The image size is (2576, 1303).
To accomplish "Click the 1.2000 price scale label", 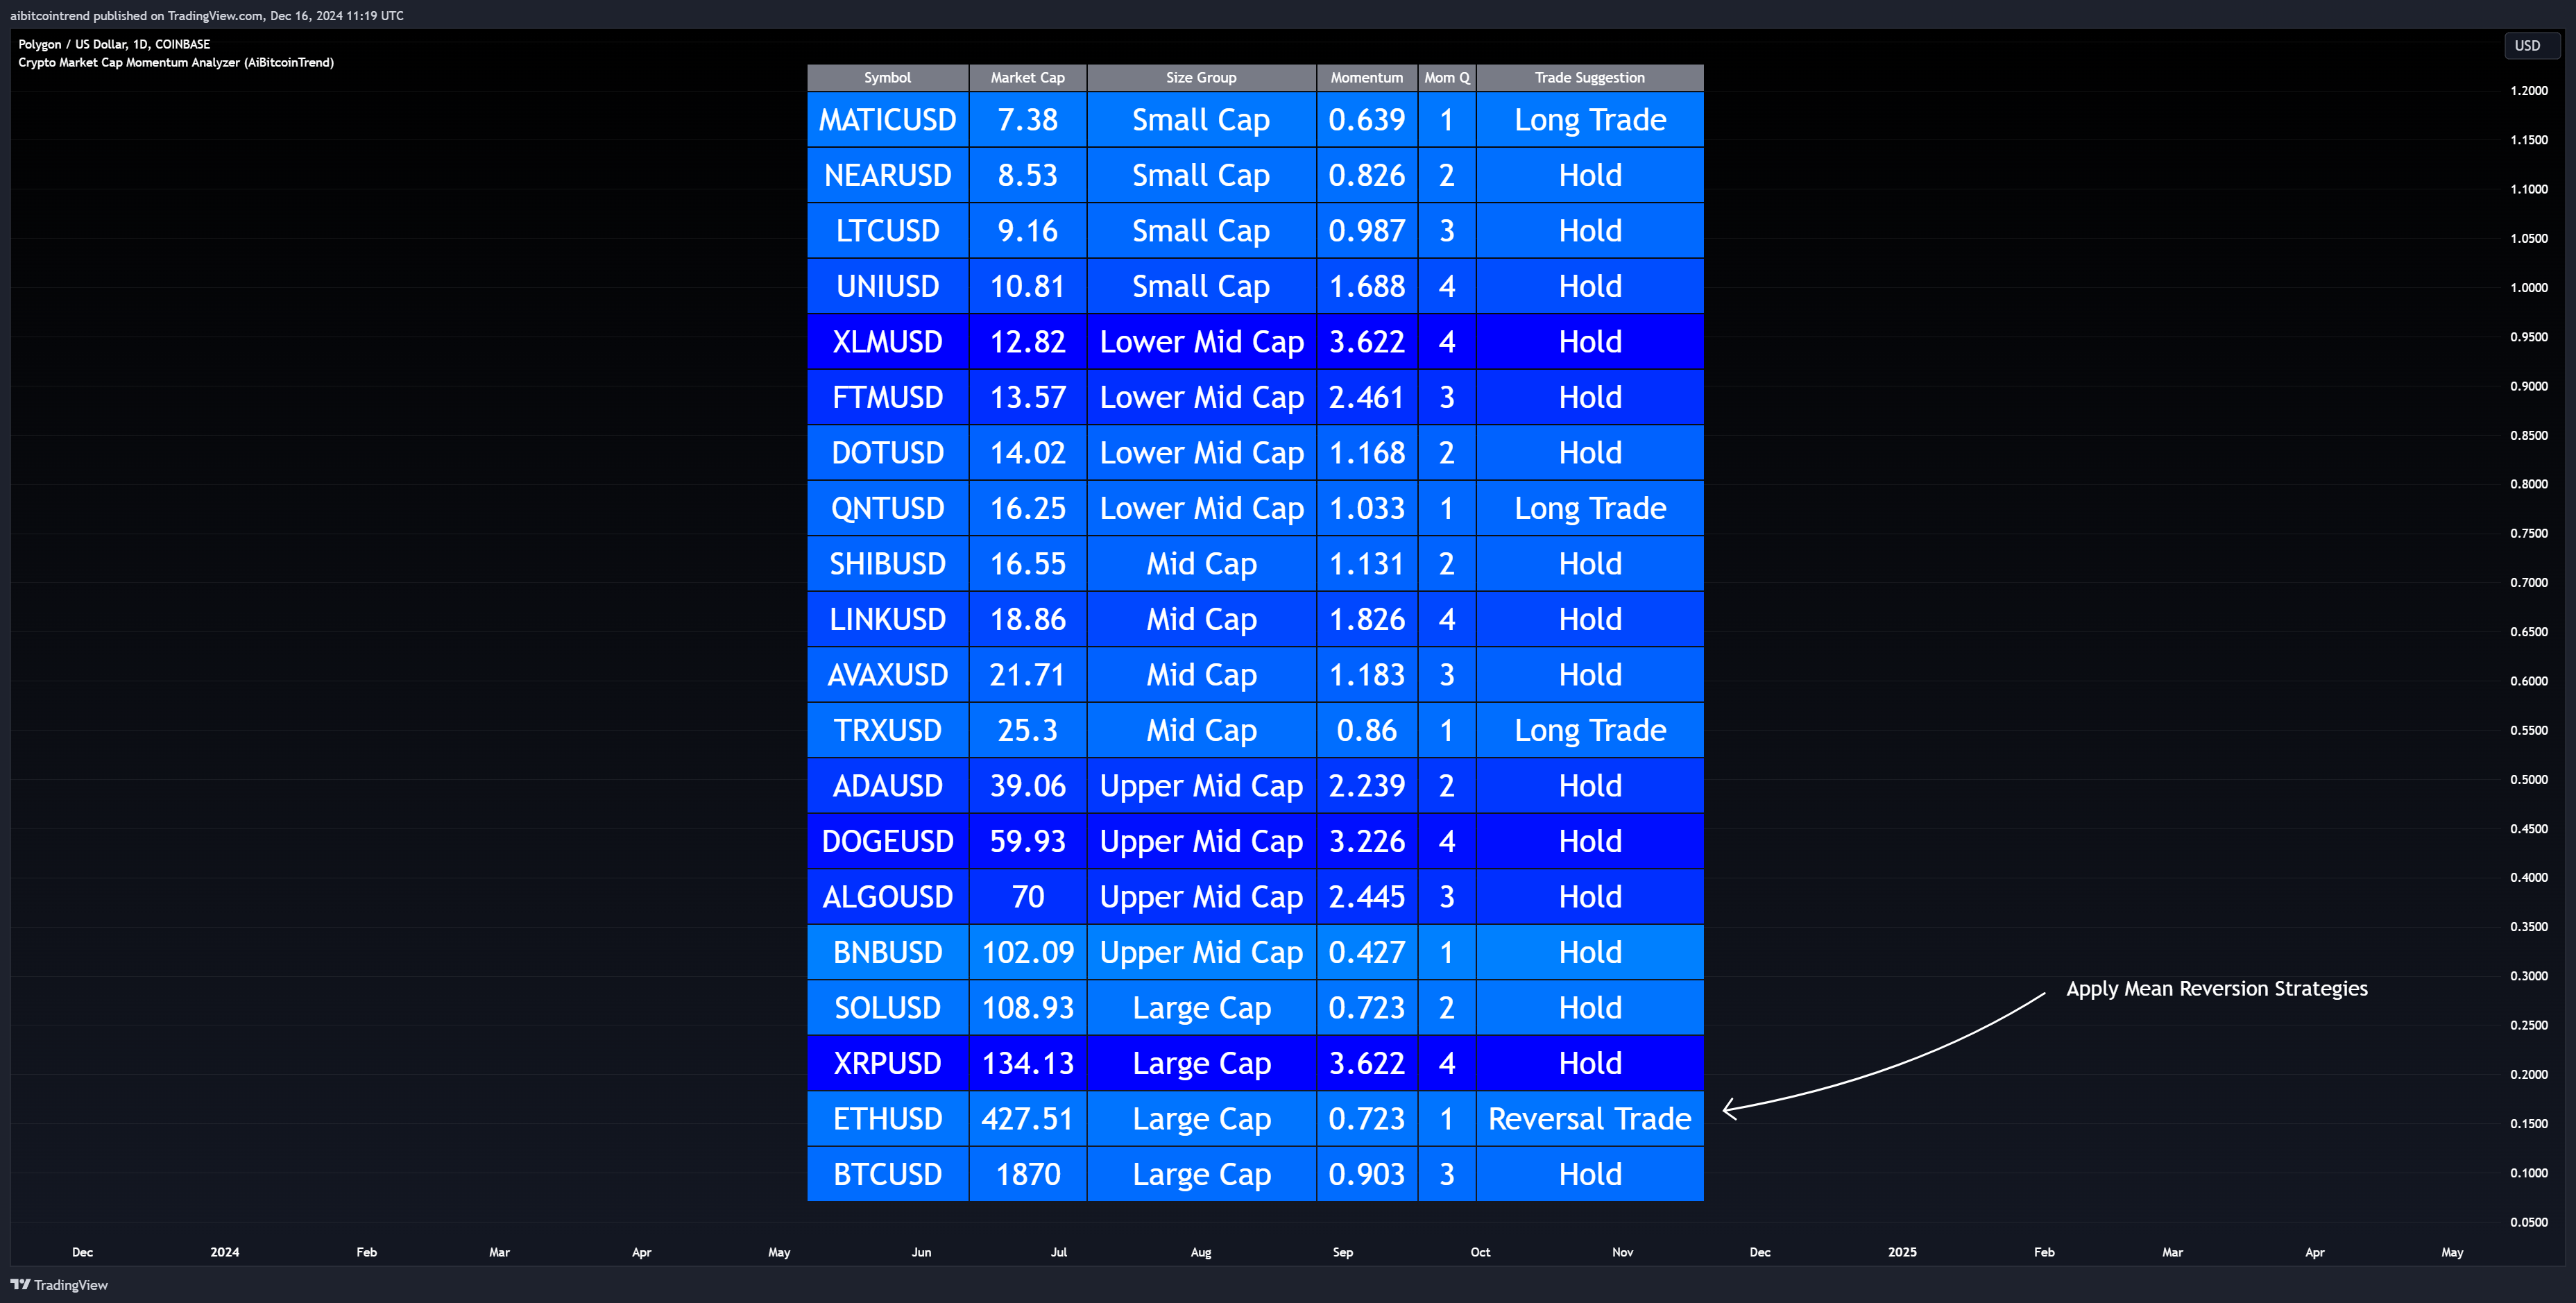I will point(2529,91).
